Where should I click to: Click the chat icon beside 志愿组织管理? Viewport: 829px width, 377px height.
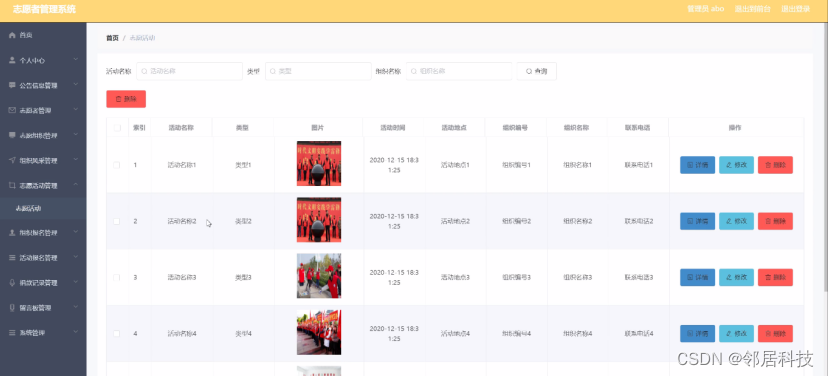12,135
